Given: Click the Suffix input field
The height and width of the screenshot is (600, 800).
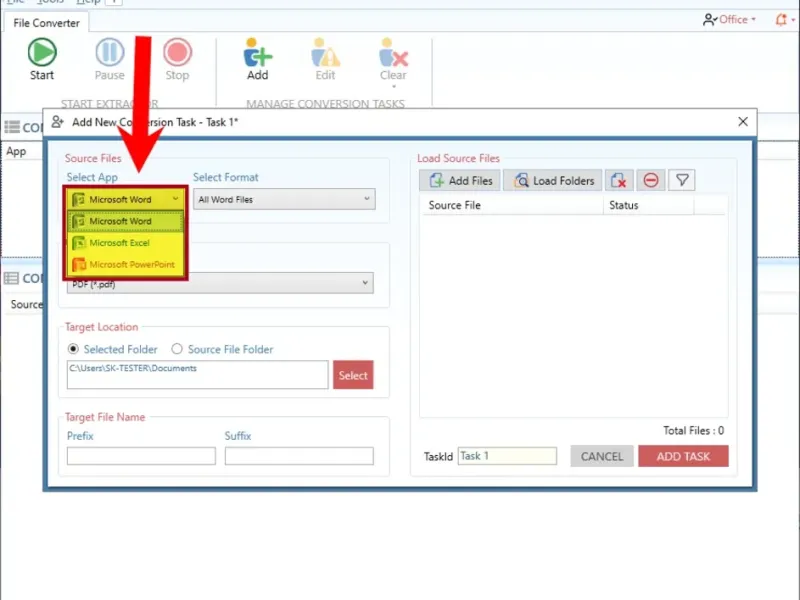Looking at the screenshot, I should [299, 456].
